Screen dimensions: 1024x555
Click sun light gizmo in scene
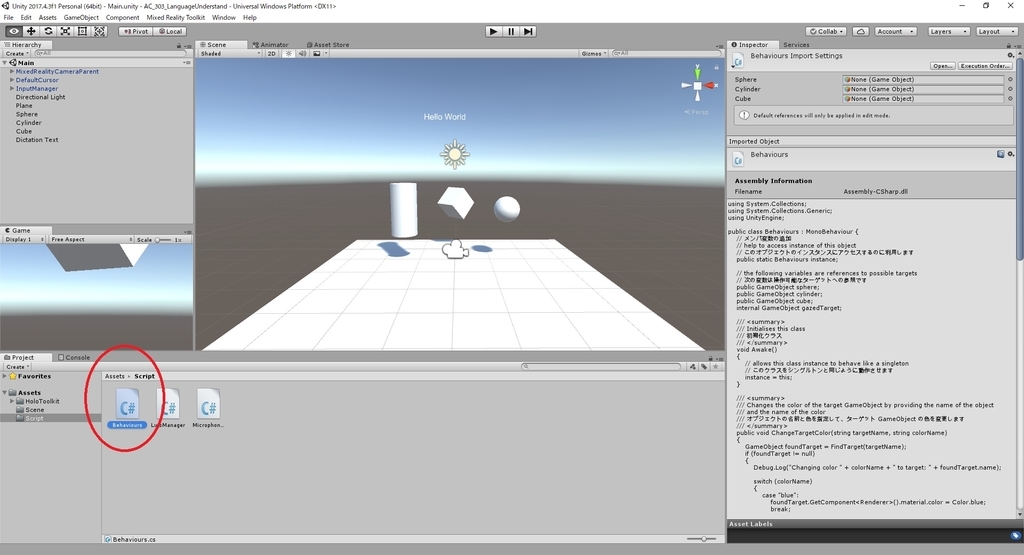[x=455, y=155]
